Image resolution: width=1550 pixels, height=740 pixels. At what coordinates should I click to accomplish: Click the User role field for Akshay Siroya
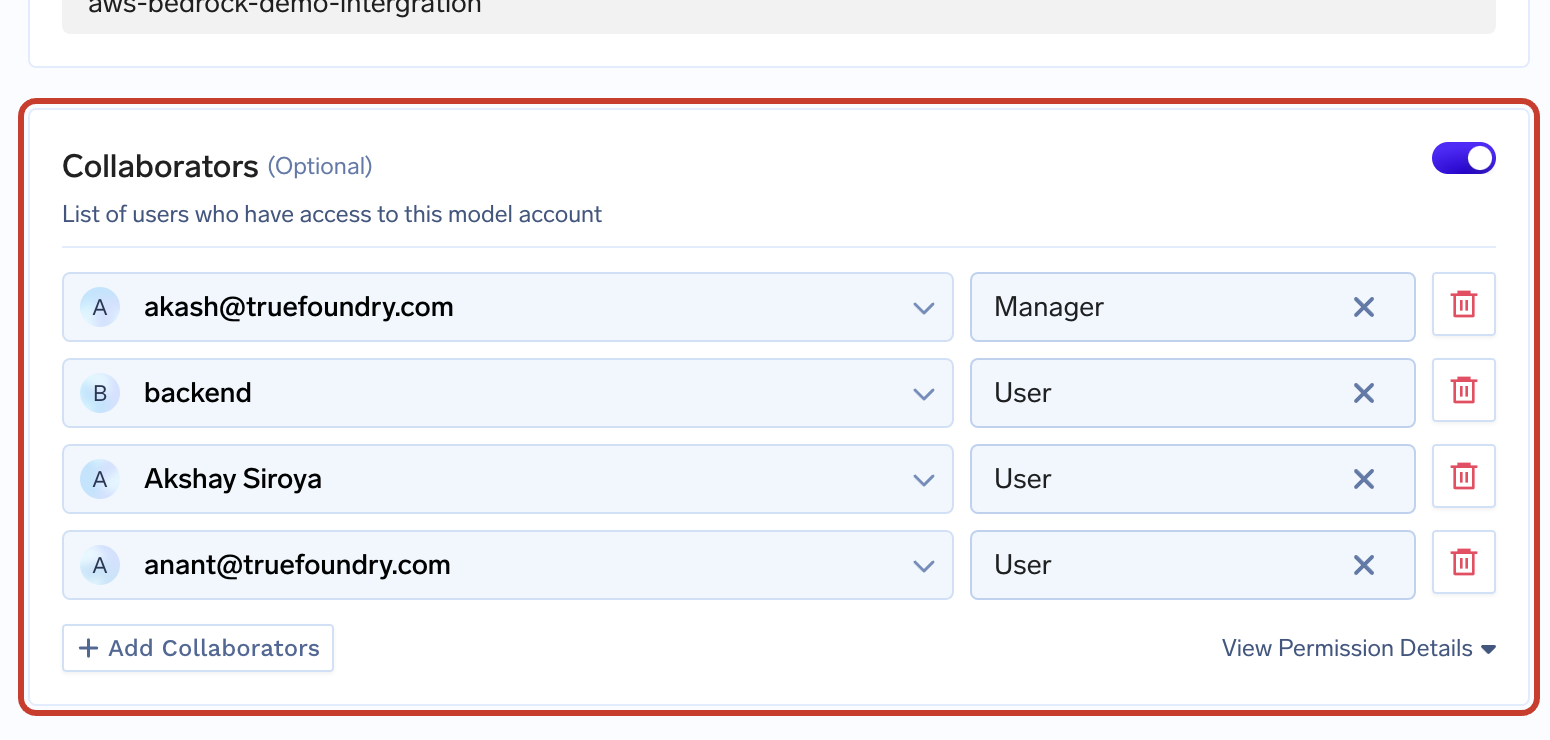(x=1192, y=479)
